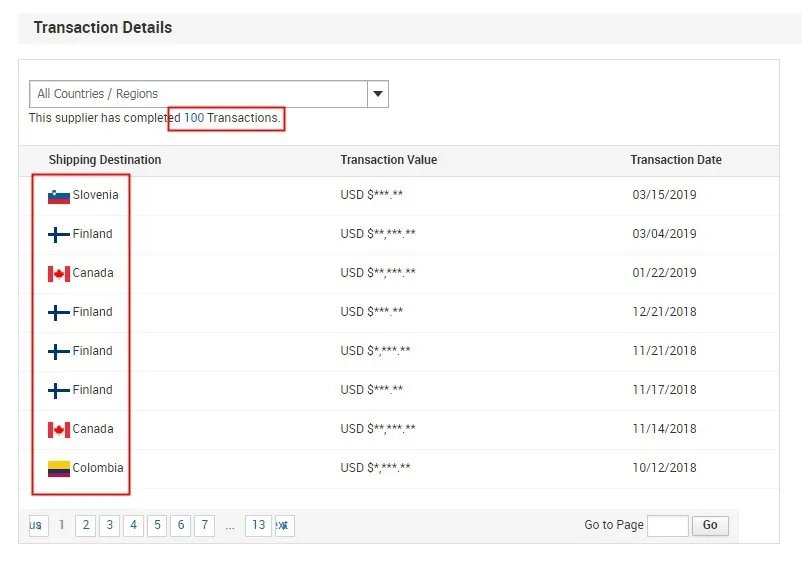Image resolution: width=802 pixels, height=564 pixels.
Task: Open the All Countries / Regions dropdown
Action: pos(198,94)
